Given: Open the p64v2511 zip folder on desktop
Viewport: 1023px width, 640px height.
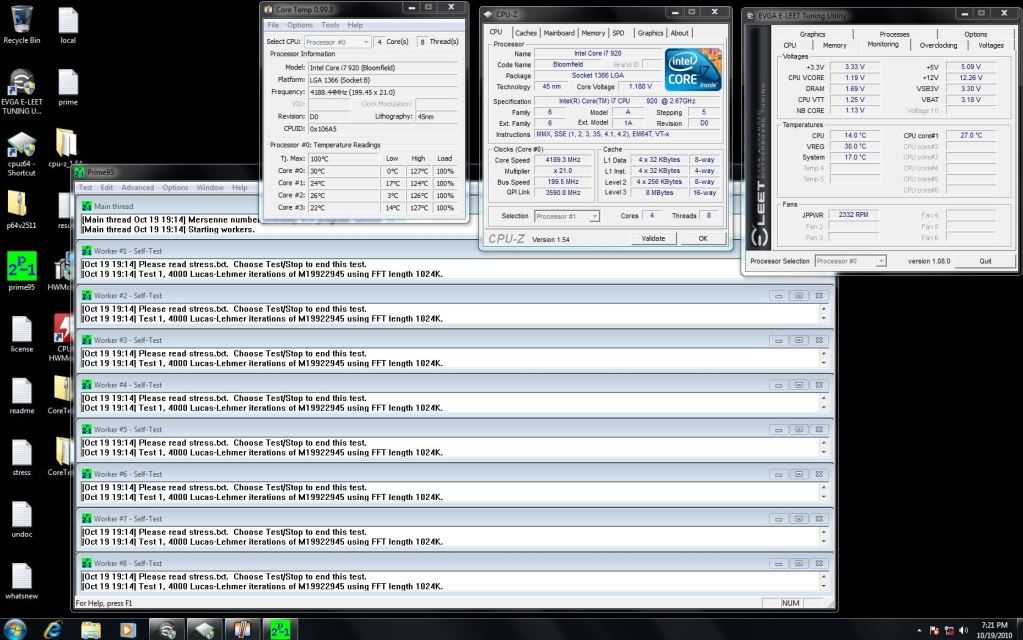Looking at the screenshot, I should point(22,210).
